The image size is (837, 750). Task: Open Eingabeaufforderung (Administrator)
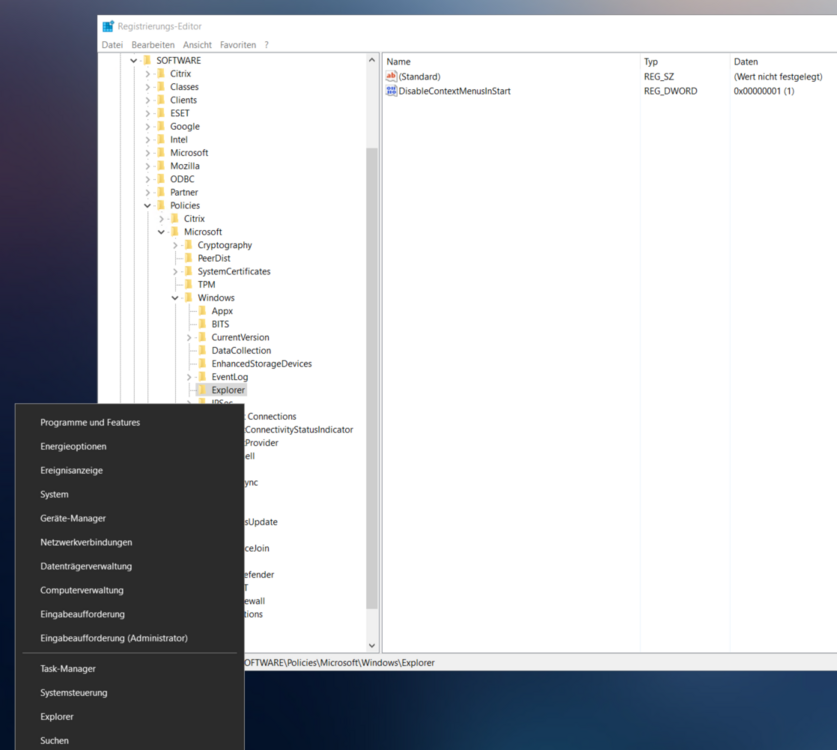coord(114,638)
